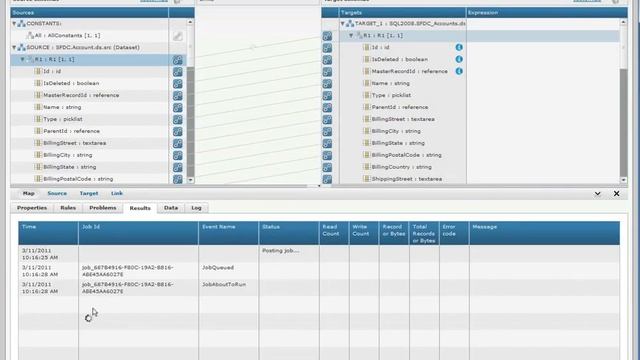Screen dimensions: 640x360
Task: Click the info icon on target IsDeleted row
Action: coord(459,59)
